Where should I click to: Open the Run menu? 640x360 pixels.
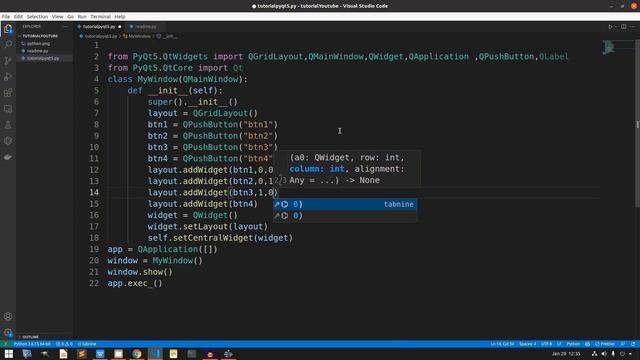tap(82, 17)
